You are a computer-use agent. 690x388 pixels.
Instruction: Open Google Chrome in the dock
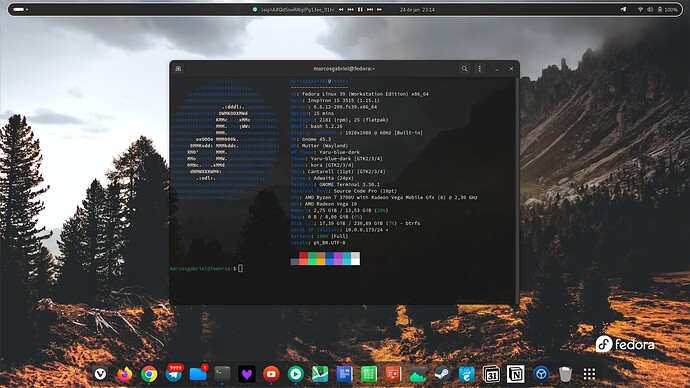pos(149,374)
